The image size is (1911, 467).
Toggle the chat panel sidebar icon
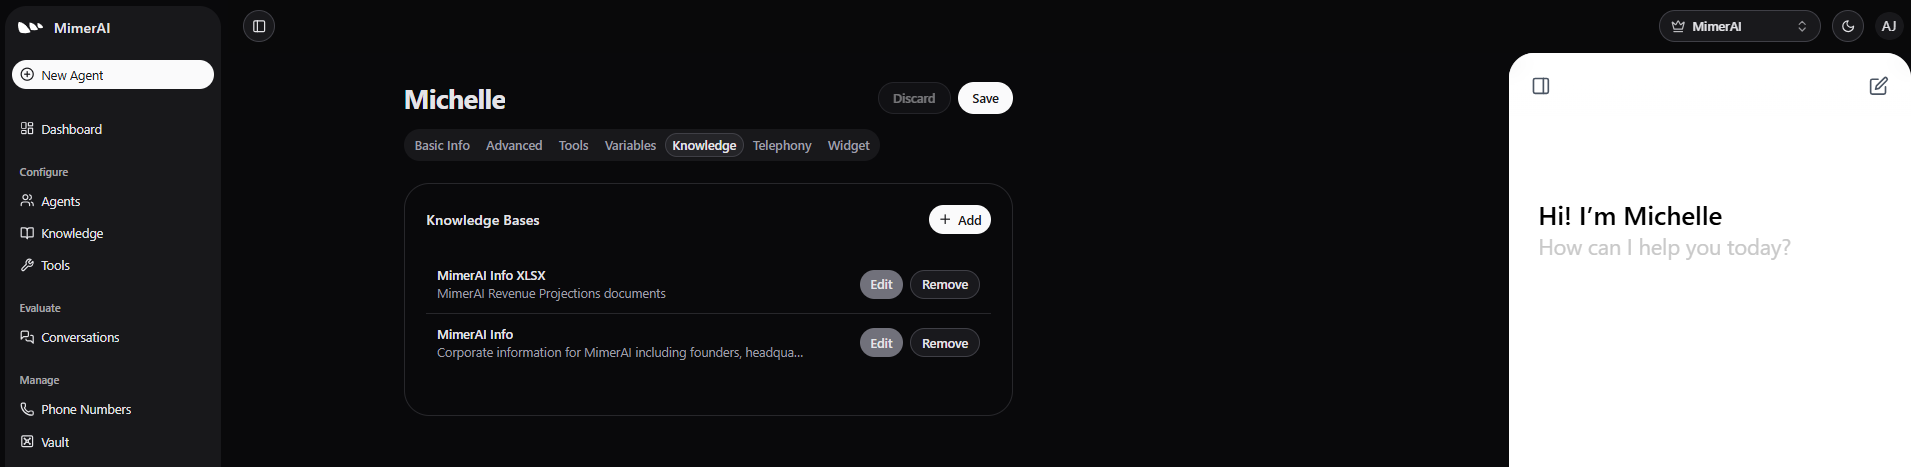(x=1541, y=86)
